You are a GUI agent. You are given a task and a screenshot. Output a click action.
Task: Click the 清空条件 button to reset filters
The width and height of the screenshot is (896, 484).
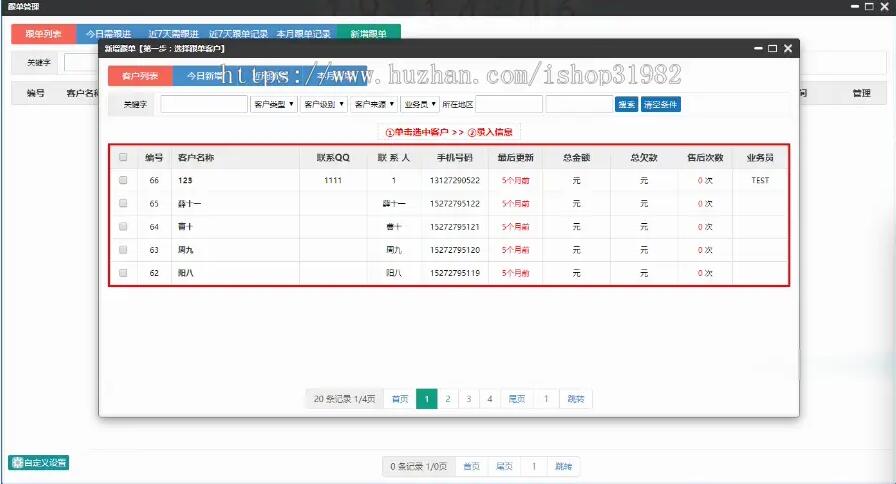660,104
